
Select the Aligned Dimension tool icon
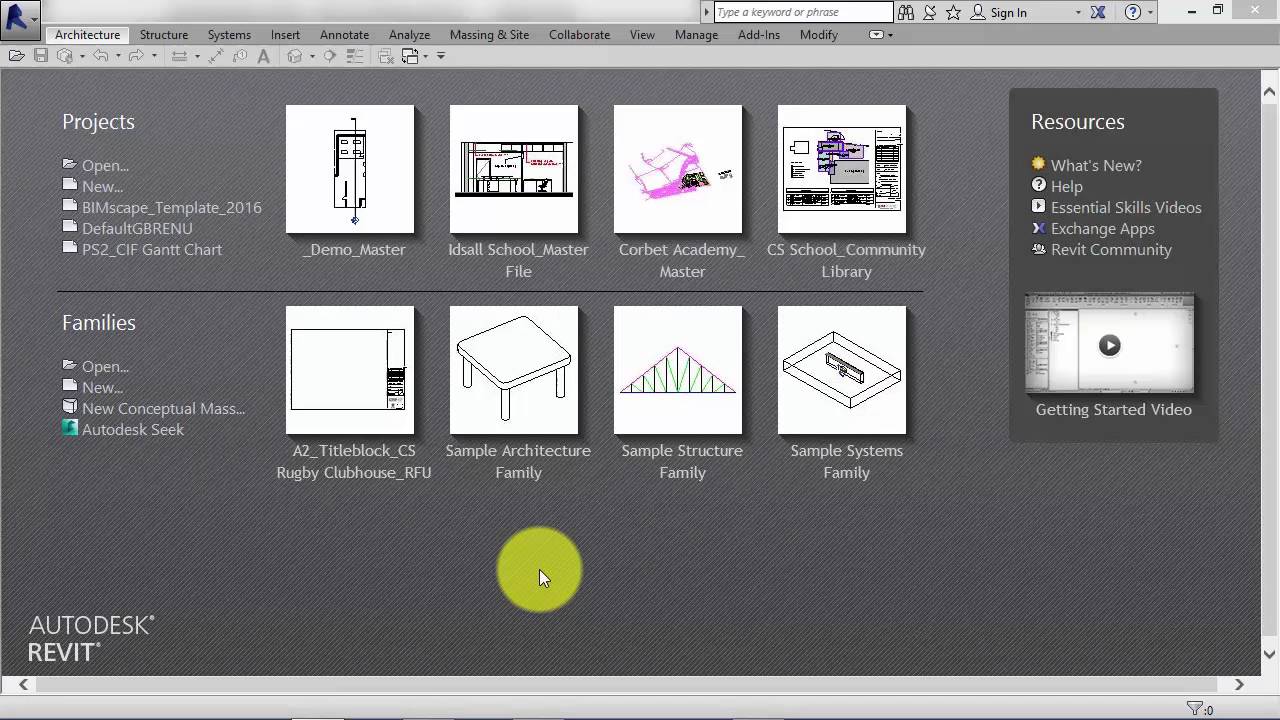(216, 56)
